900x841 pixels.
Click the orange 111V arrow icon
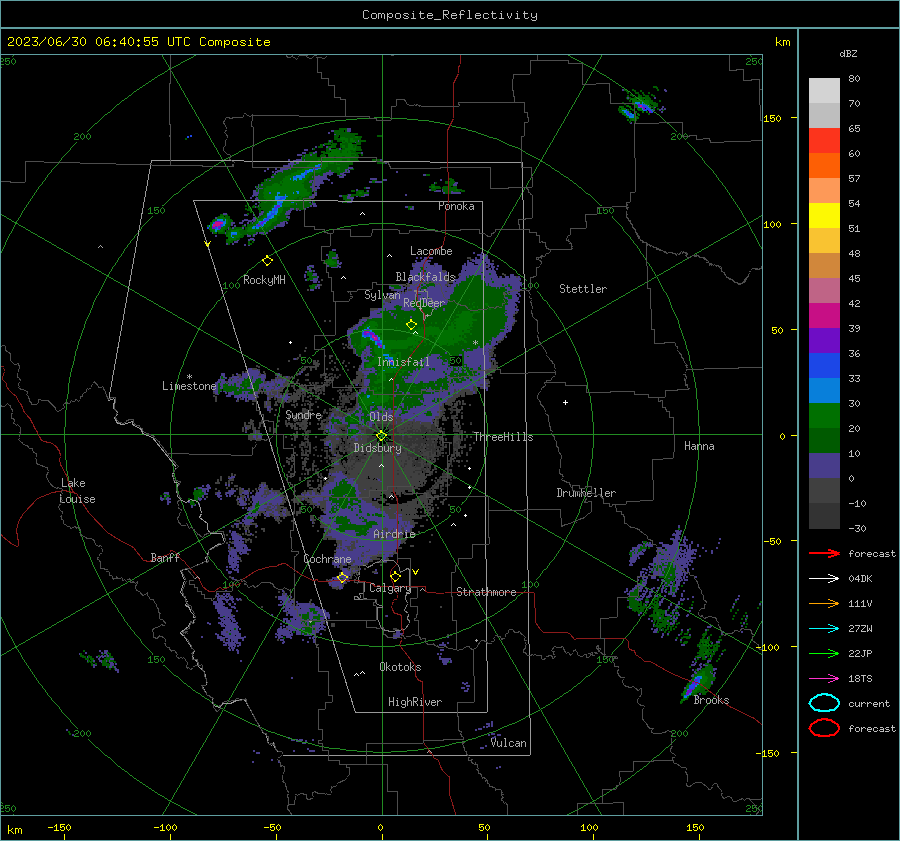click(x=824, y=603)
